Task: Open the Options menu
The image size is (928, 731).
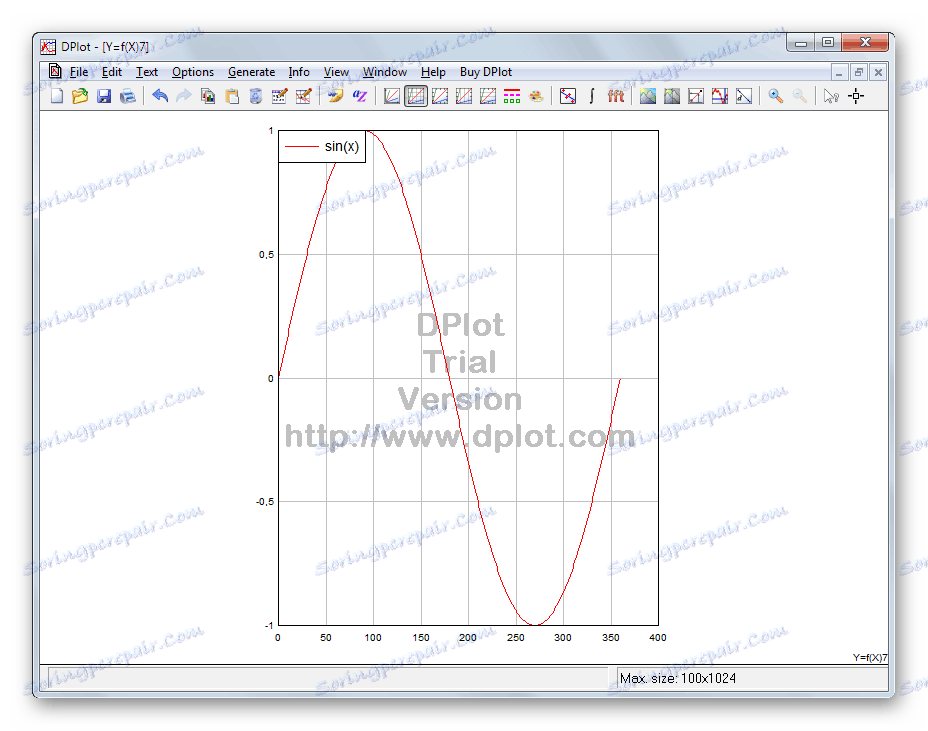Action: click(193, 72)
